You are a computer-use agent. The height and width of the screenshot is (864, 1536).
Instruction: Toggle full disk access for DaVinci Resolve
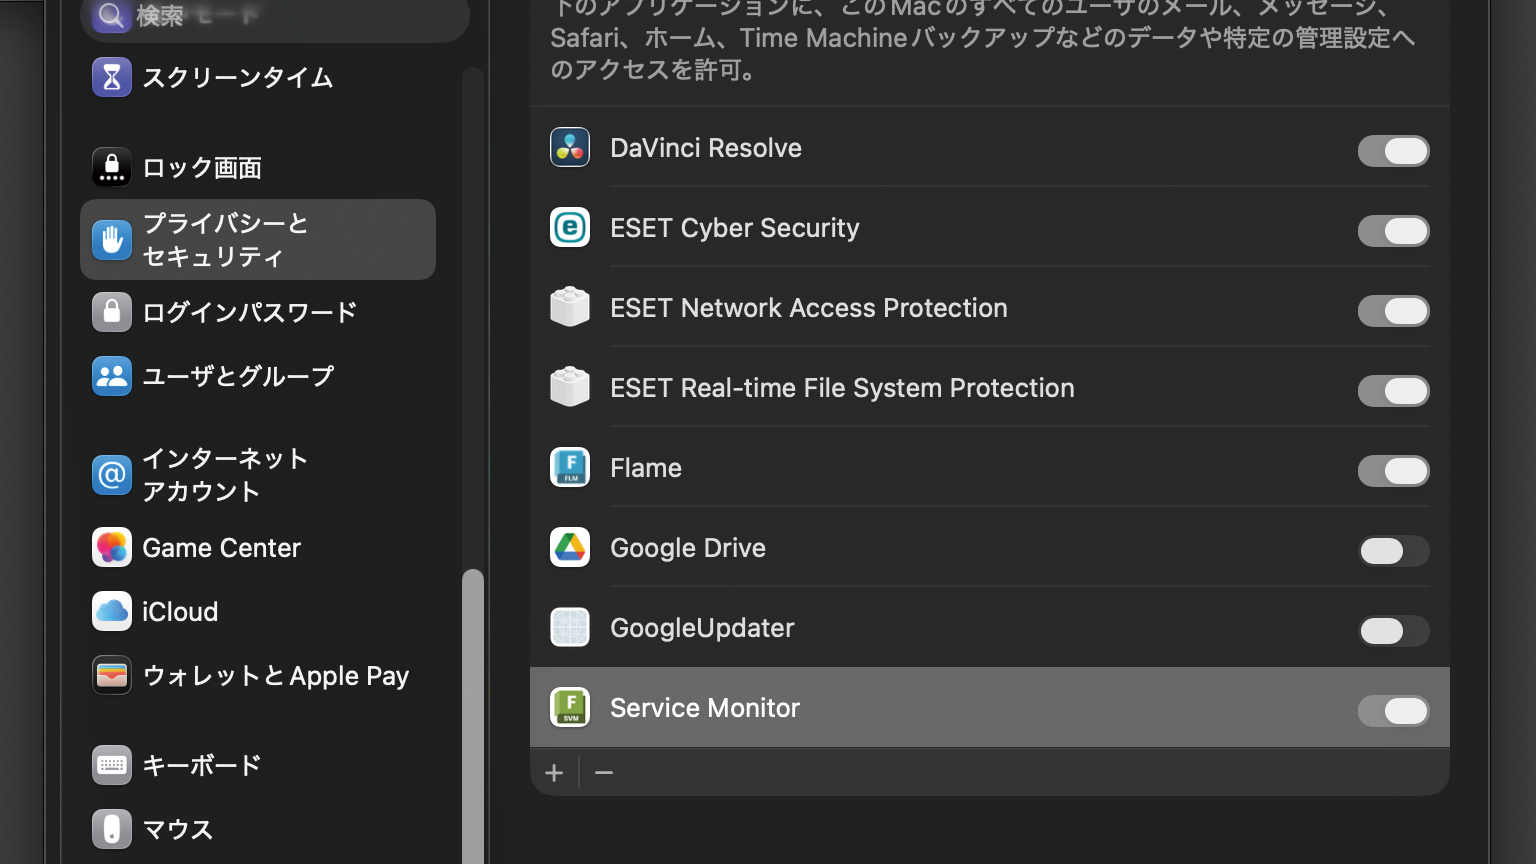1393,151
